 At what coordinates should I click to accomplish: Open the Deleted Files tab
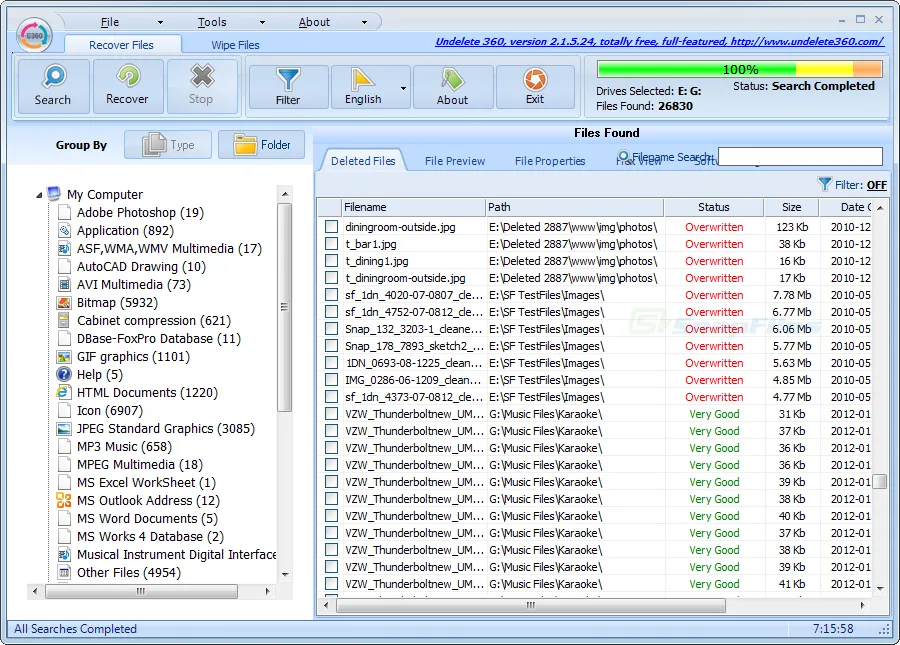click(363, 161)
